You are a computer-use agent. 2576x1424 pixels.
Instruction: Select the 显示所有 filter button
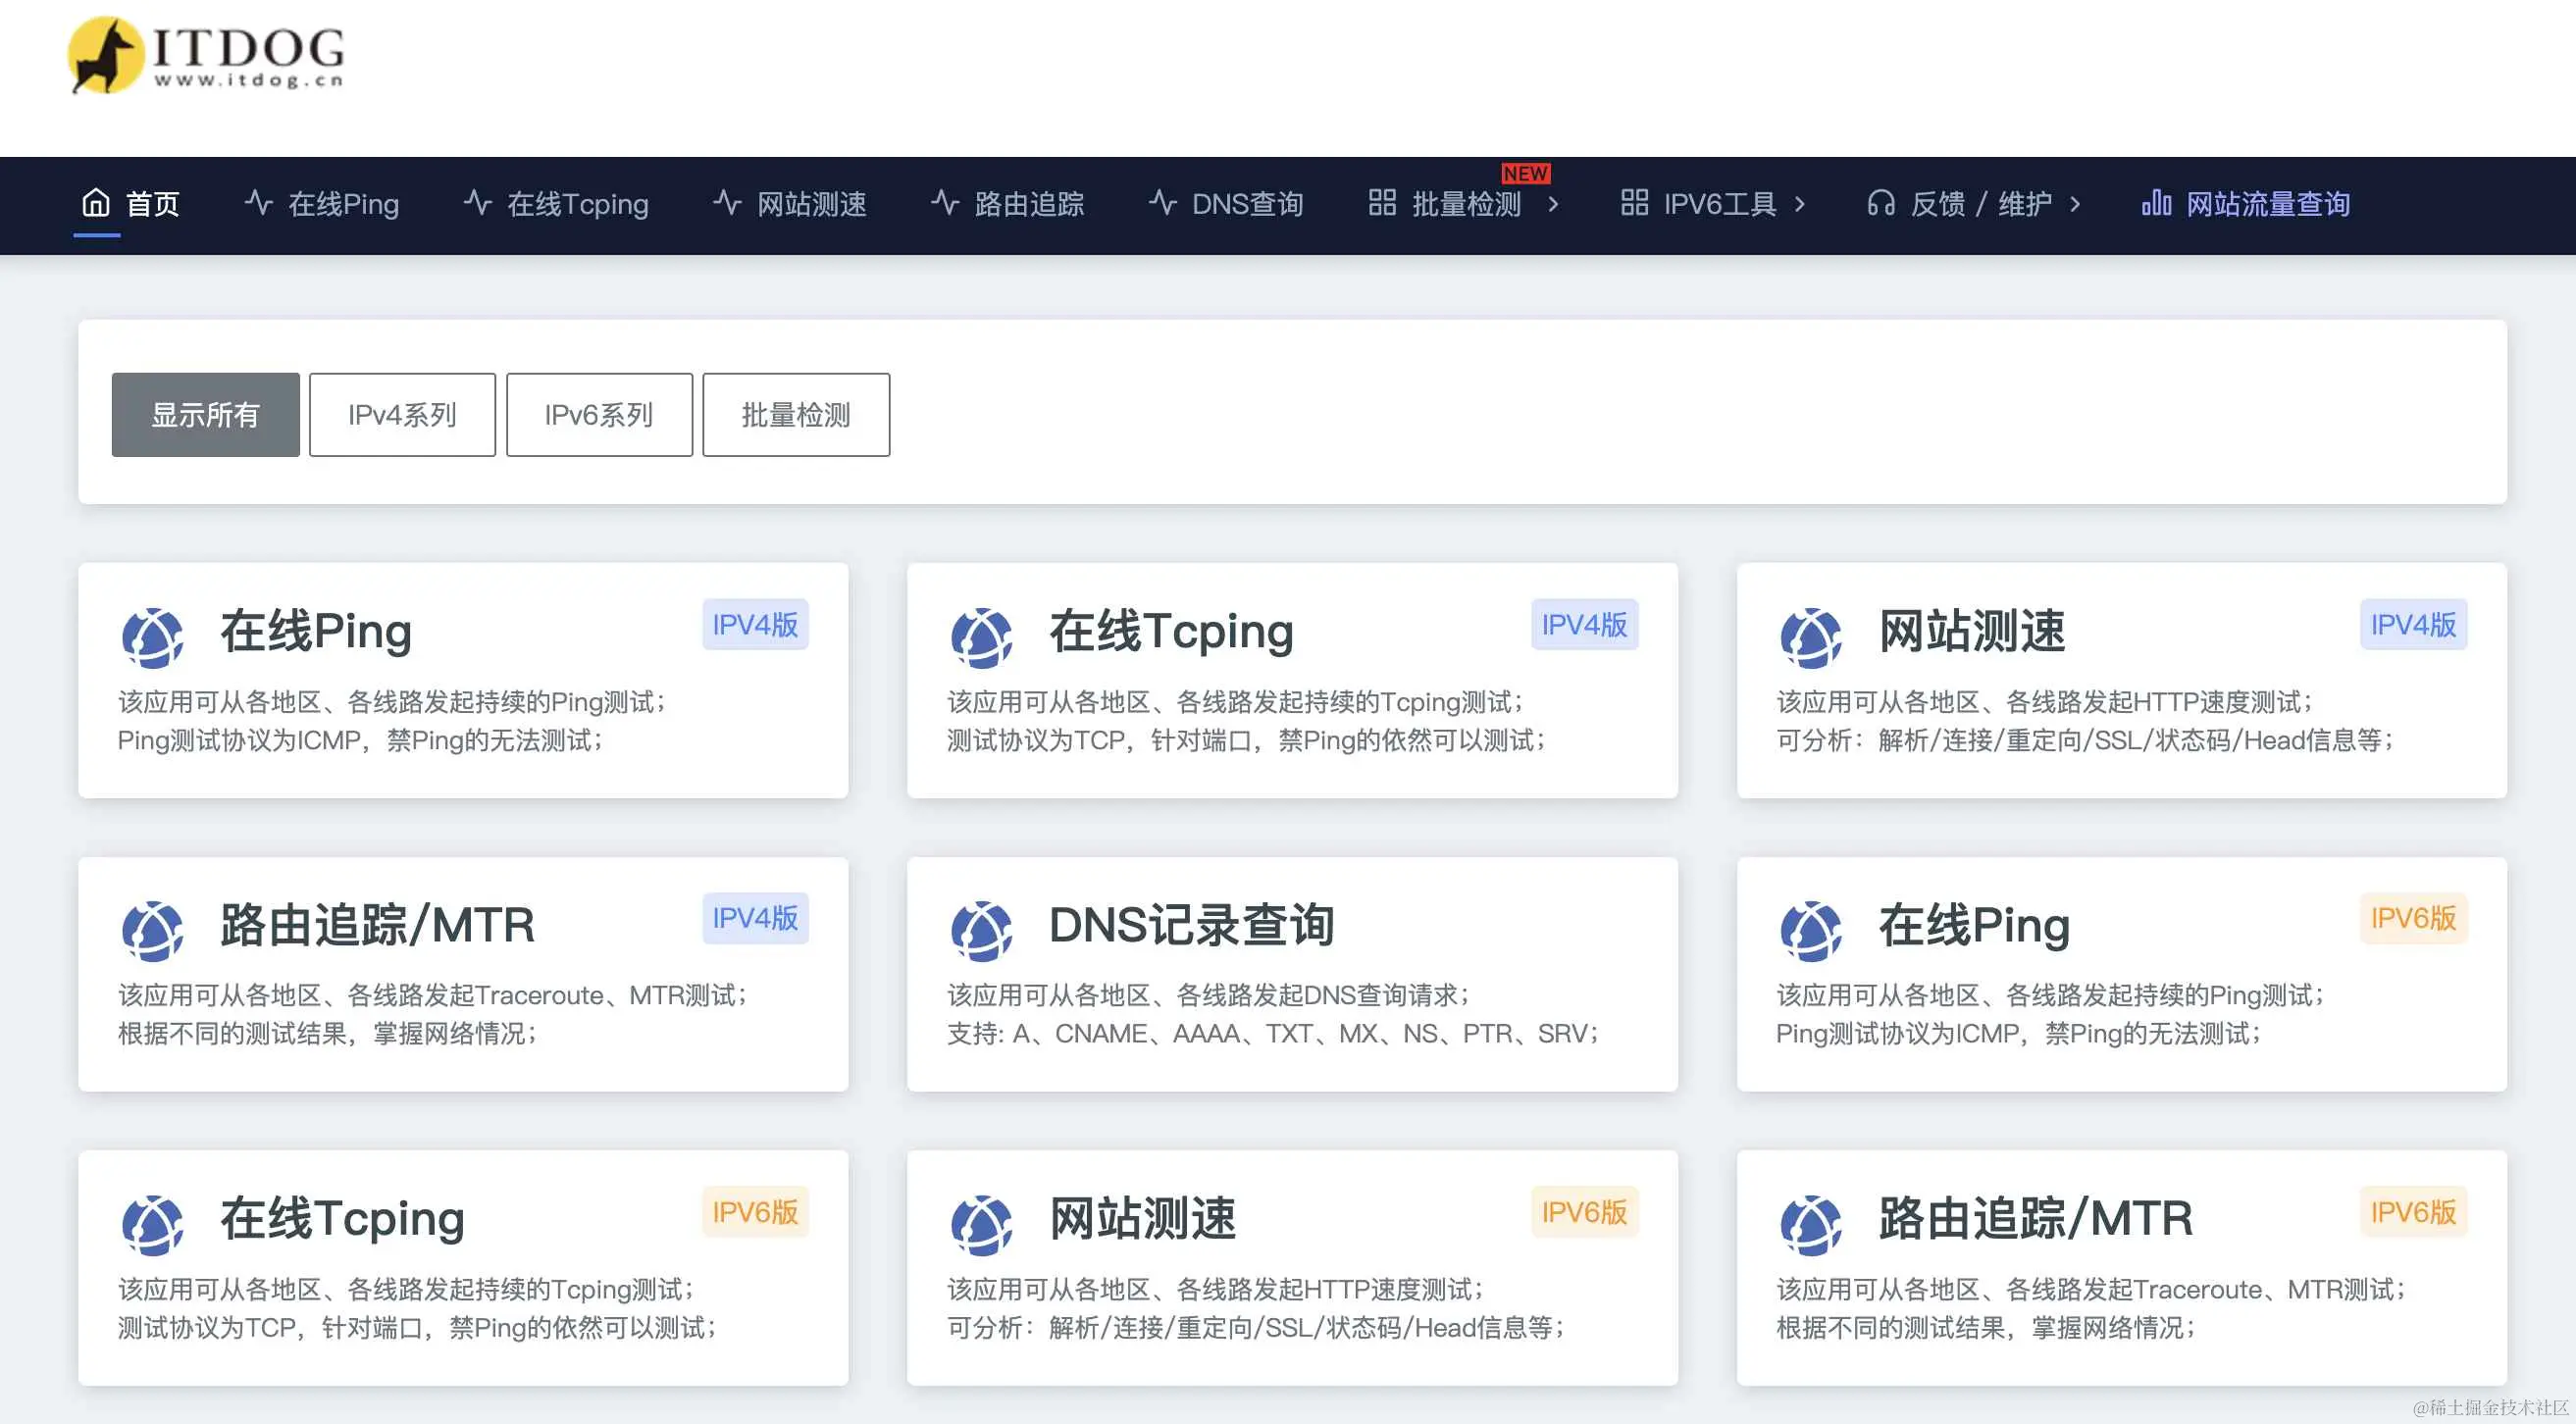(205, 415)
